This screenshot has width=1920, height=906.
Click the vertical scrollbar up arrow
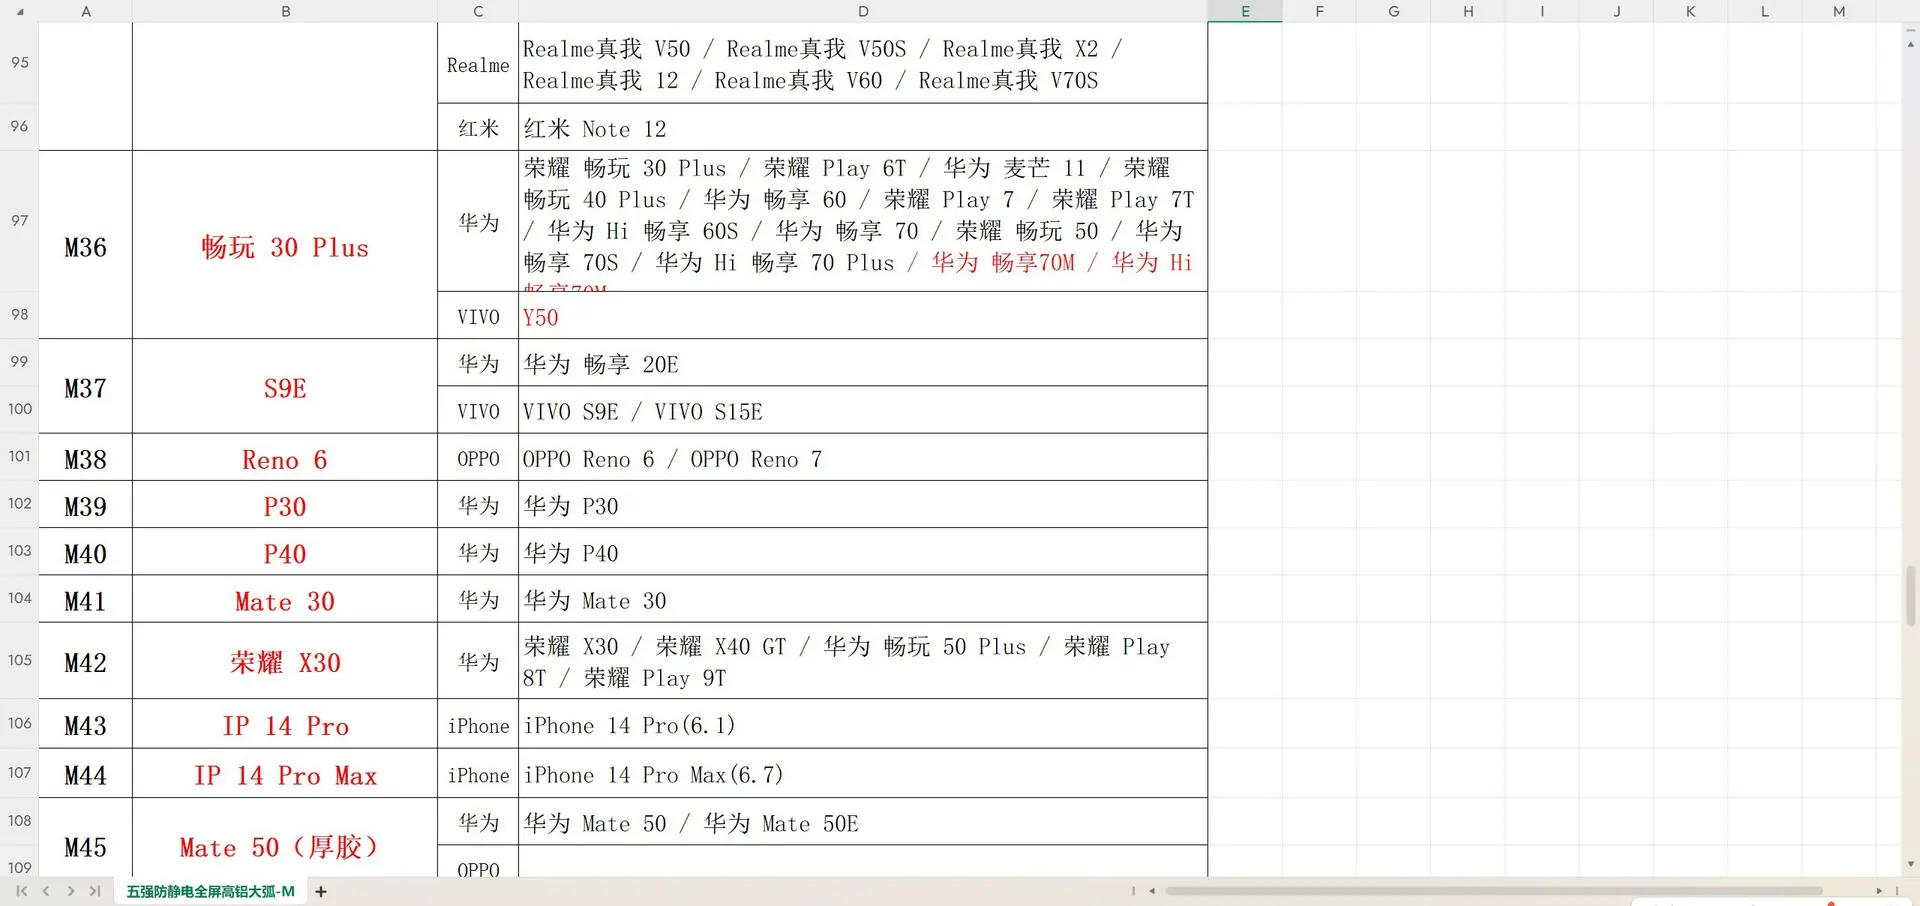pos(1911,44)
